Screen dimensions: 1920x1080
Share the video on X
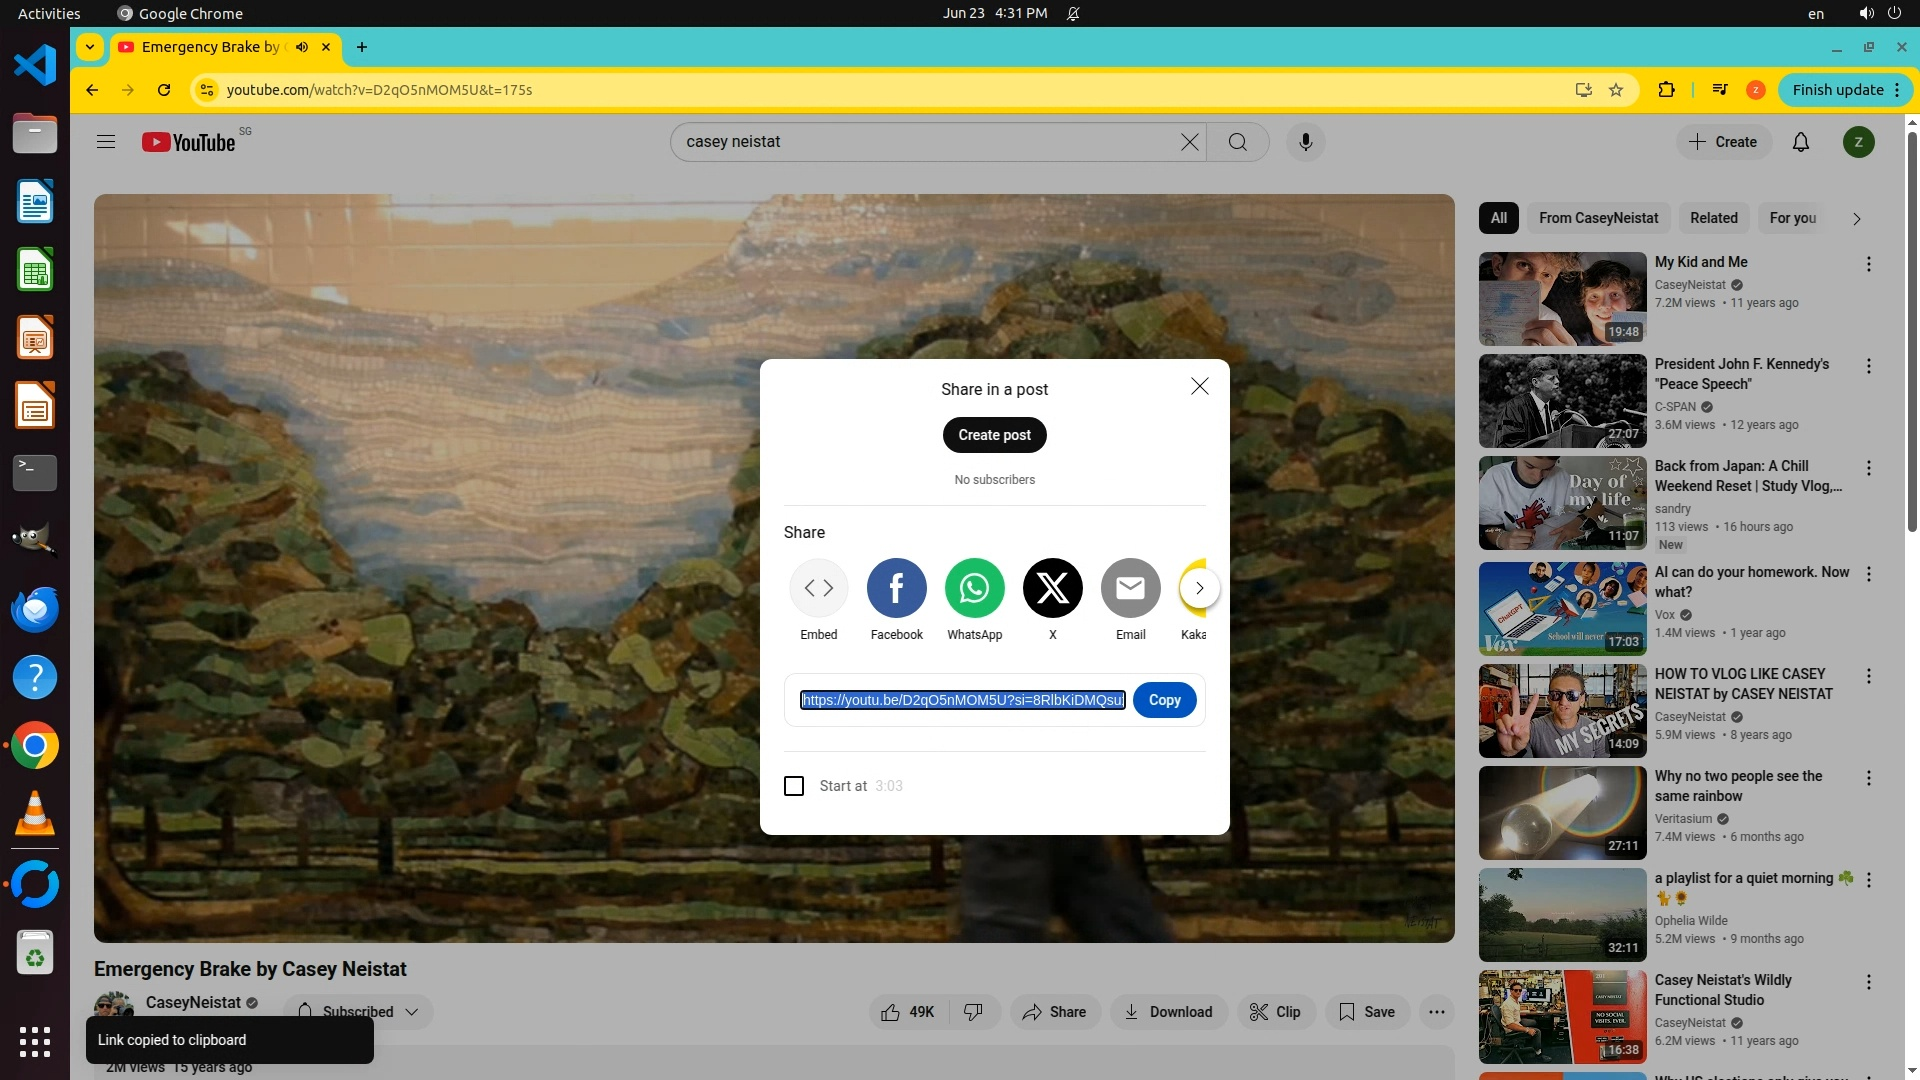(x=1052, y=588)
